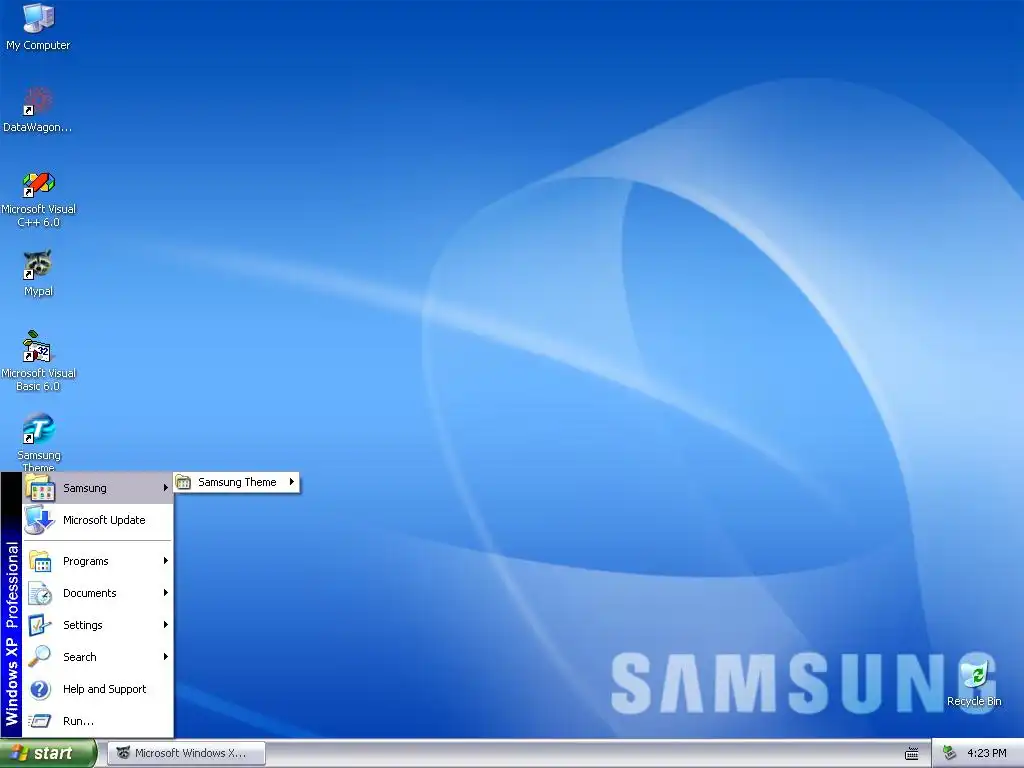Click the Microsoft Update icon
1024x768 pixels.
[39, 520]
